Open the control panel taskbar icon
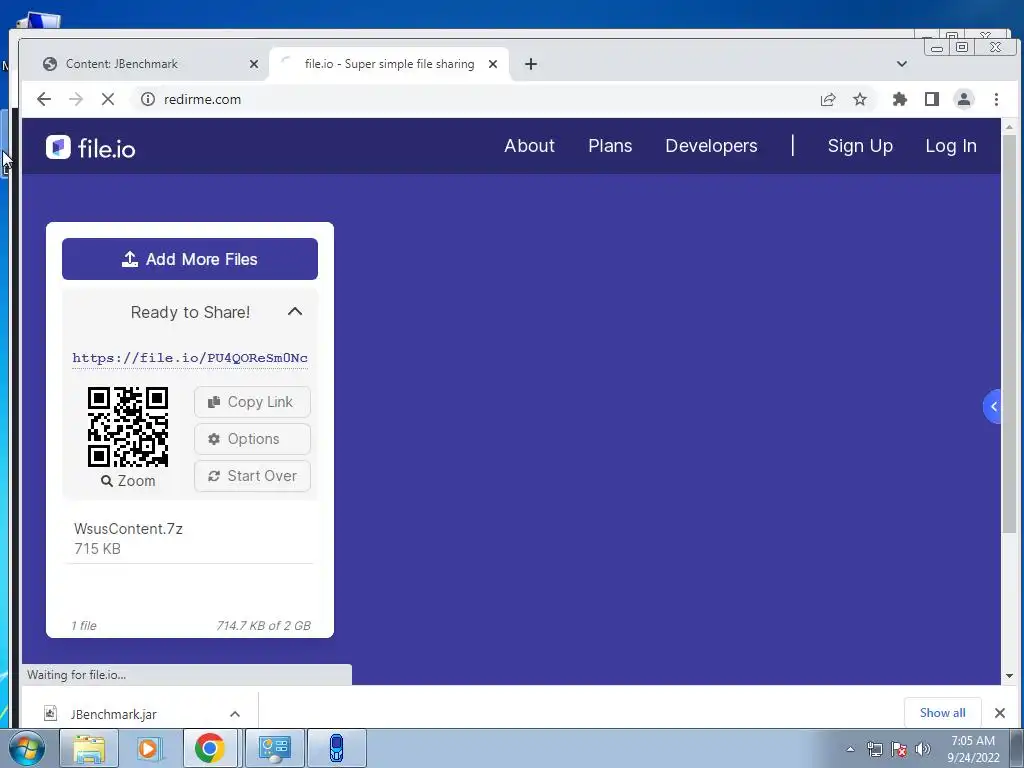1024x768 pixels. click(274, 748)
